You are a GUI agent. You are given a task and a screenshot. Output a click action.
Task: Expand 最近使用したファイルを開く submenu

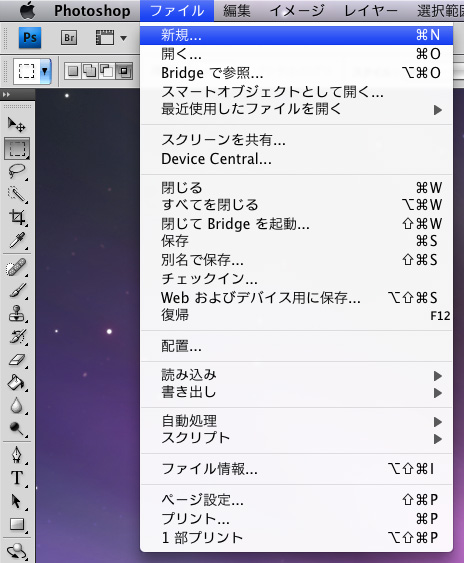click(x=296, y=109)
